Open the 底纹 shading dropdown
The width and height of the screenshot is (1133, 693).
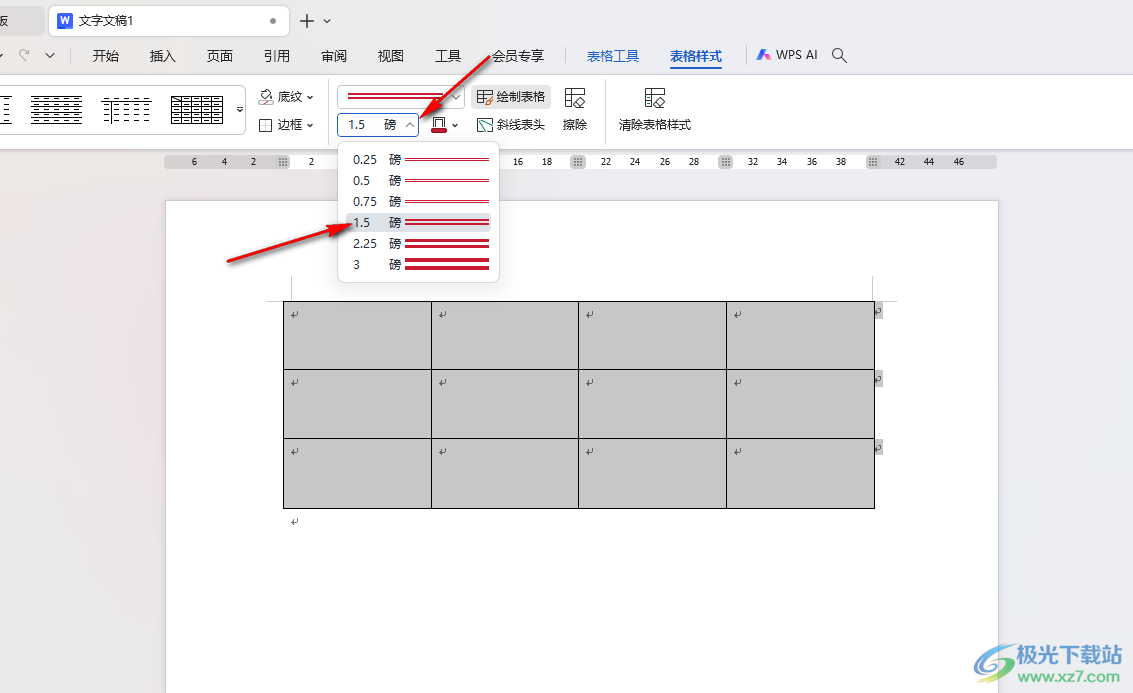click(287, 97)
